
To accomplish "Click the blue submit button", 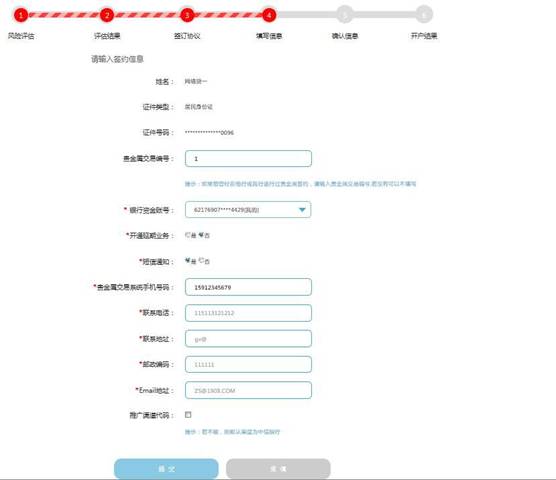I will tap(166, 469).
